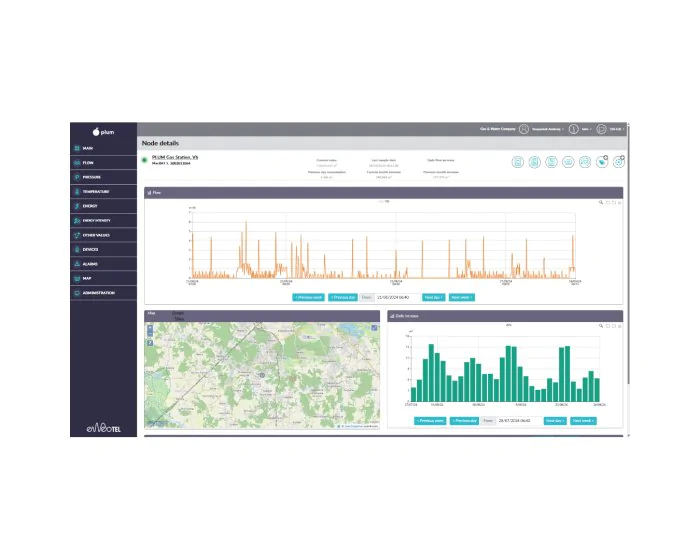Click the 'Gas & Water Company' header text

pyautogui.click(x=497, y=129)
